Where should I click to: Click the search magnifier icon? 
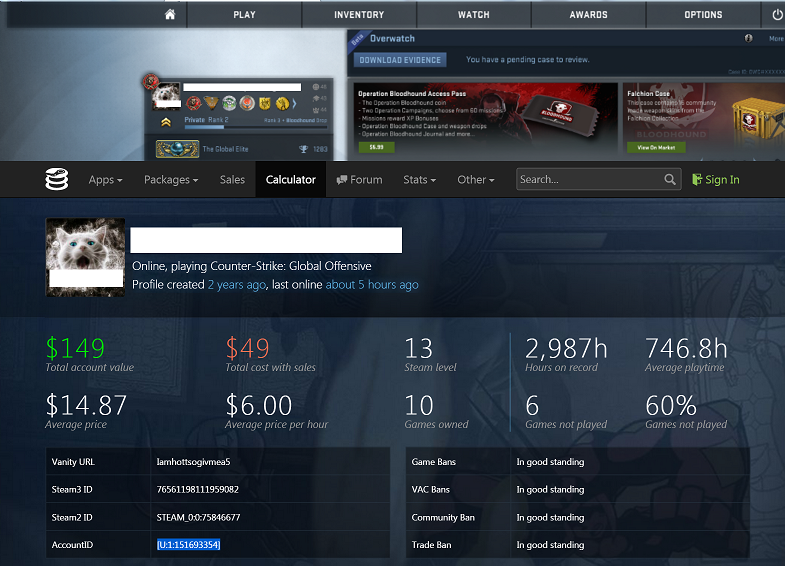(670, 179)
